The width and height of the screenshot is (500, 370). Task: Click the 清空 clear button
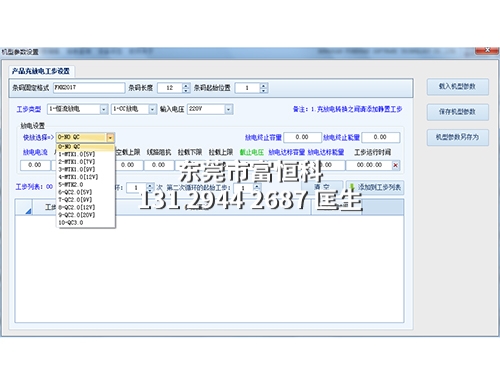click(322, 187)
